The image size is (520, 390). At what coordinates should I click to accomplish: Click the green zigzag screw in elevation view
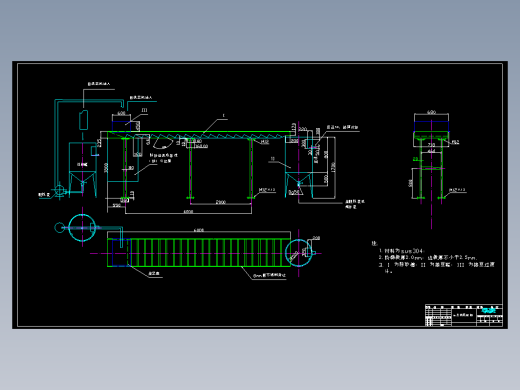(199, 136)
